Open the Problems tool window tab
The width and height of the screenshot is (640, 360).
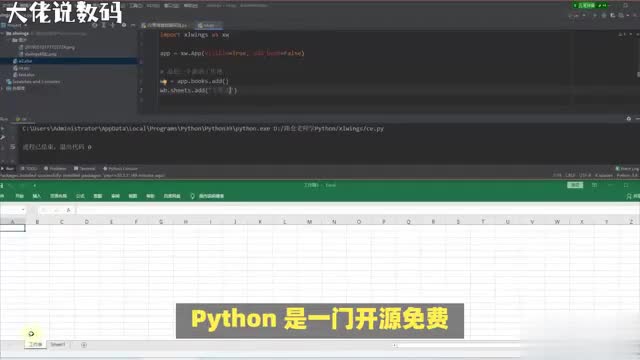(x=55, y=169)
